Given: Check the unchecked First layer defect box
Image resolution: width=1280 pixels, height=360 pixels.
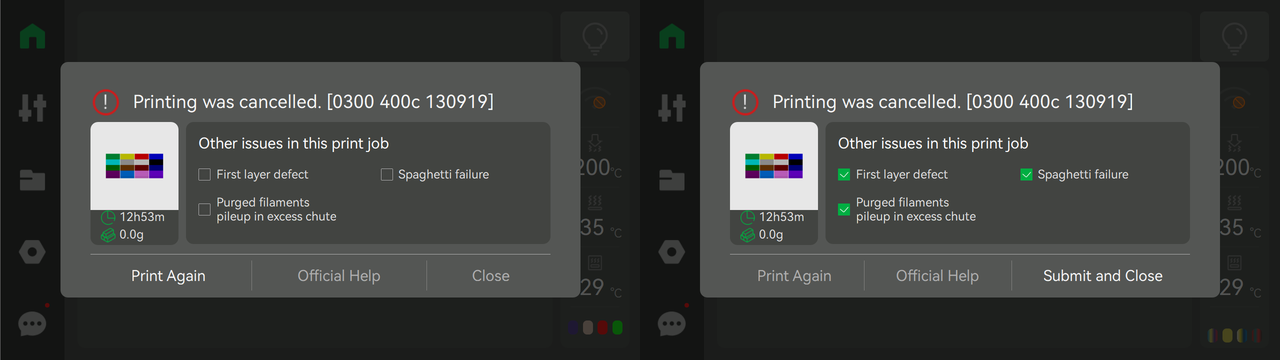Looking at the screenshot, I should tap(205, 174).
